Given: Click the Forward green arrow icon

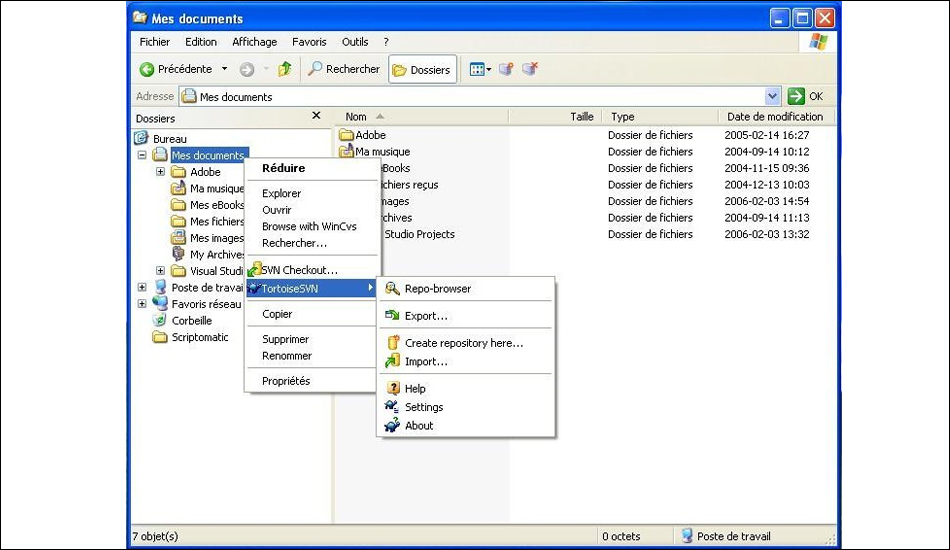Looking at the screenshot, I should coord(247,70).
